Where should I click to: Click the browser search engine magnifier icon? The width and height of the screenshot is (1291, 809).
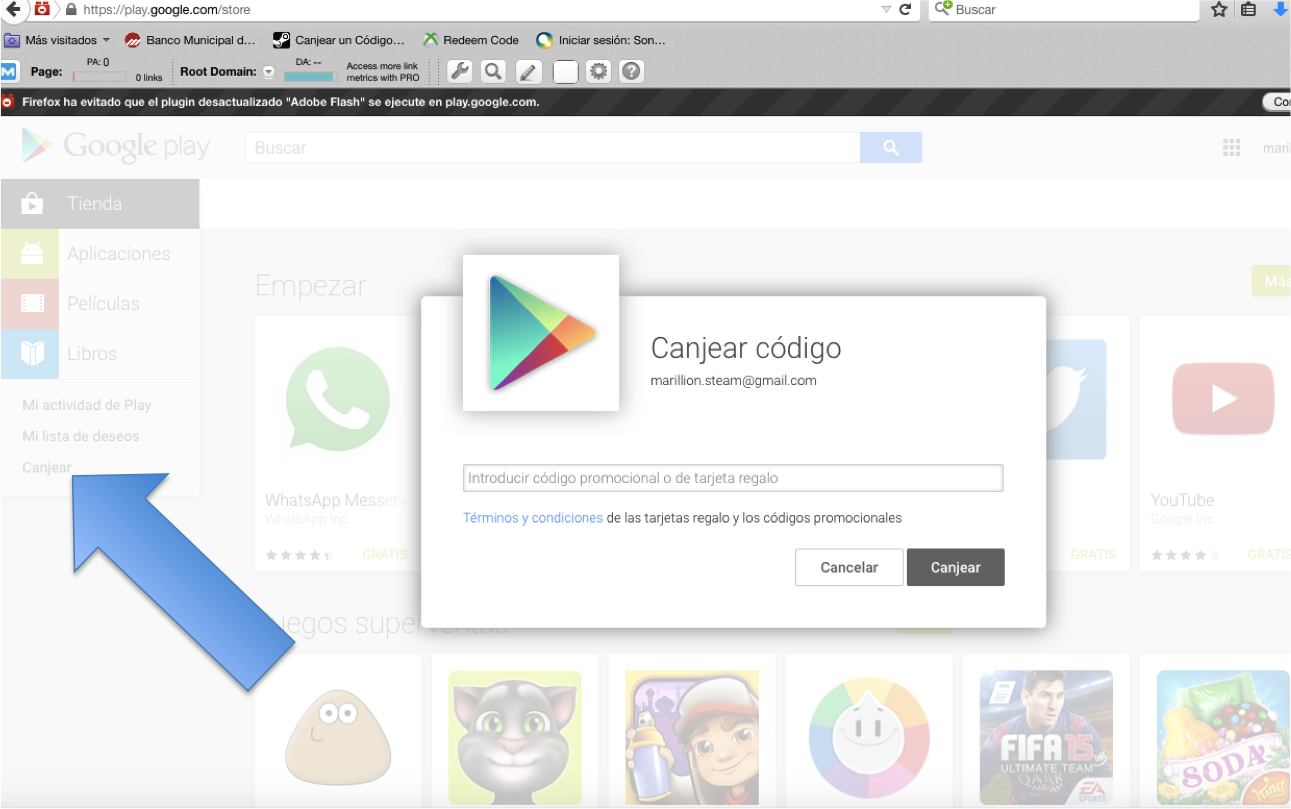[x=943, y=9]
